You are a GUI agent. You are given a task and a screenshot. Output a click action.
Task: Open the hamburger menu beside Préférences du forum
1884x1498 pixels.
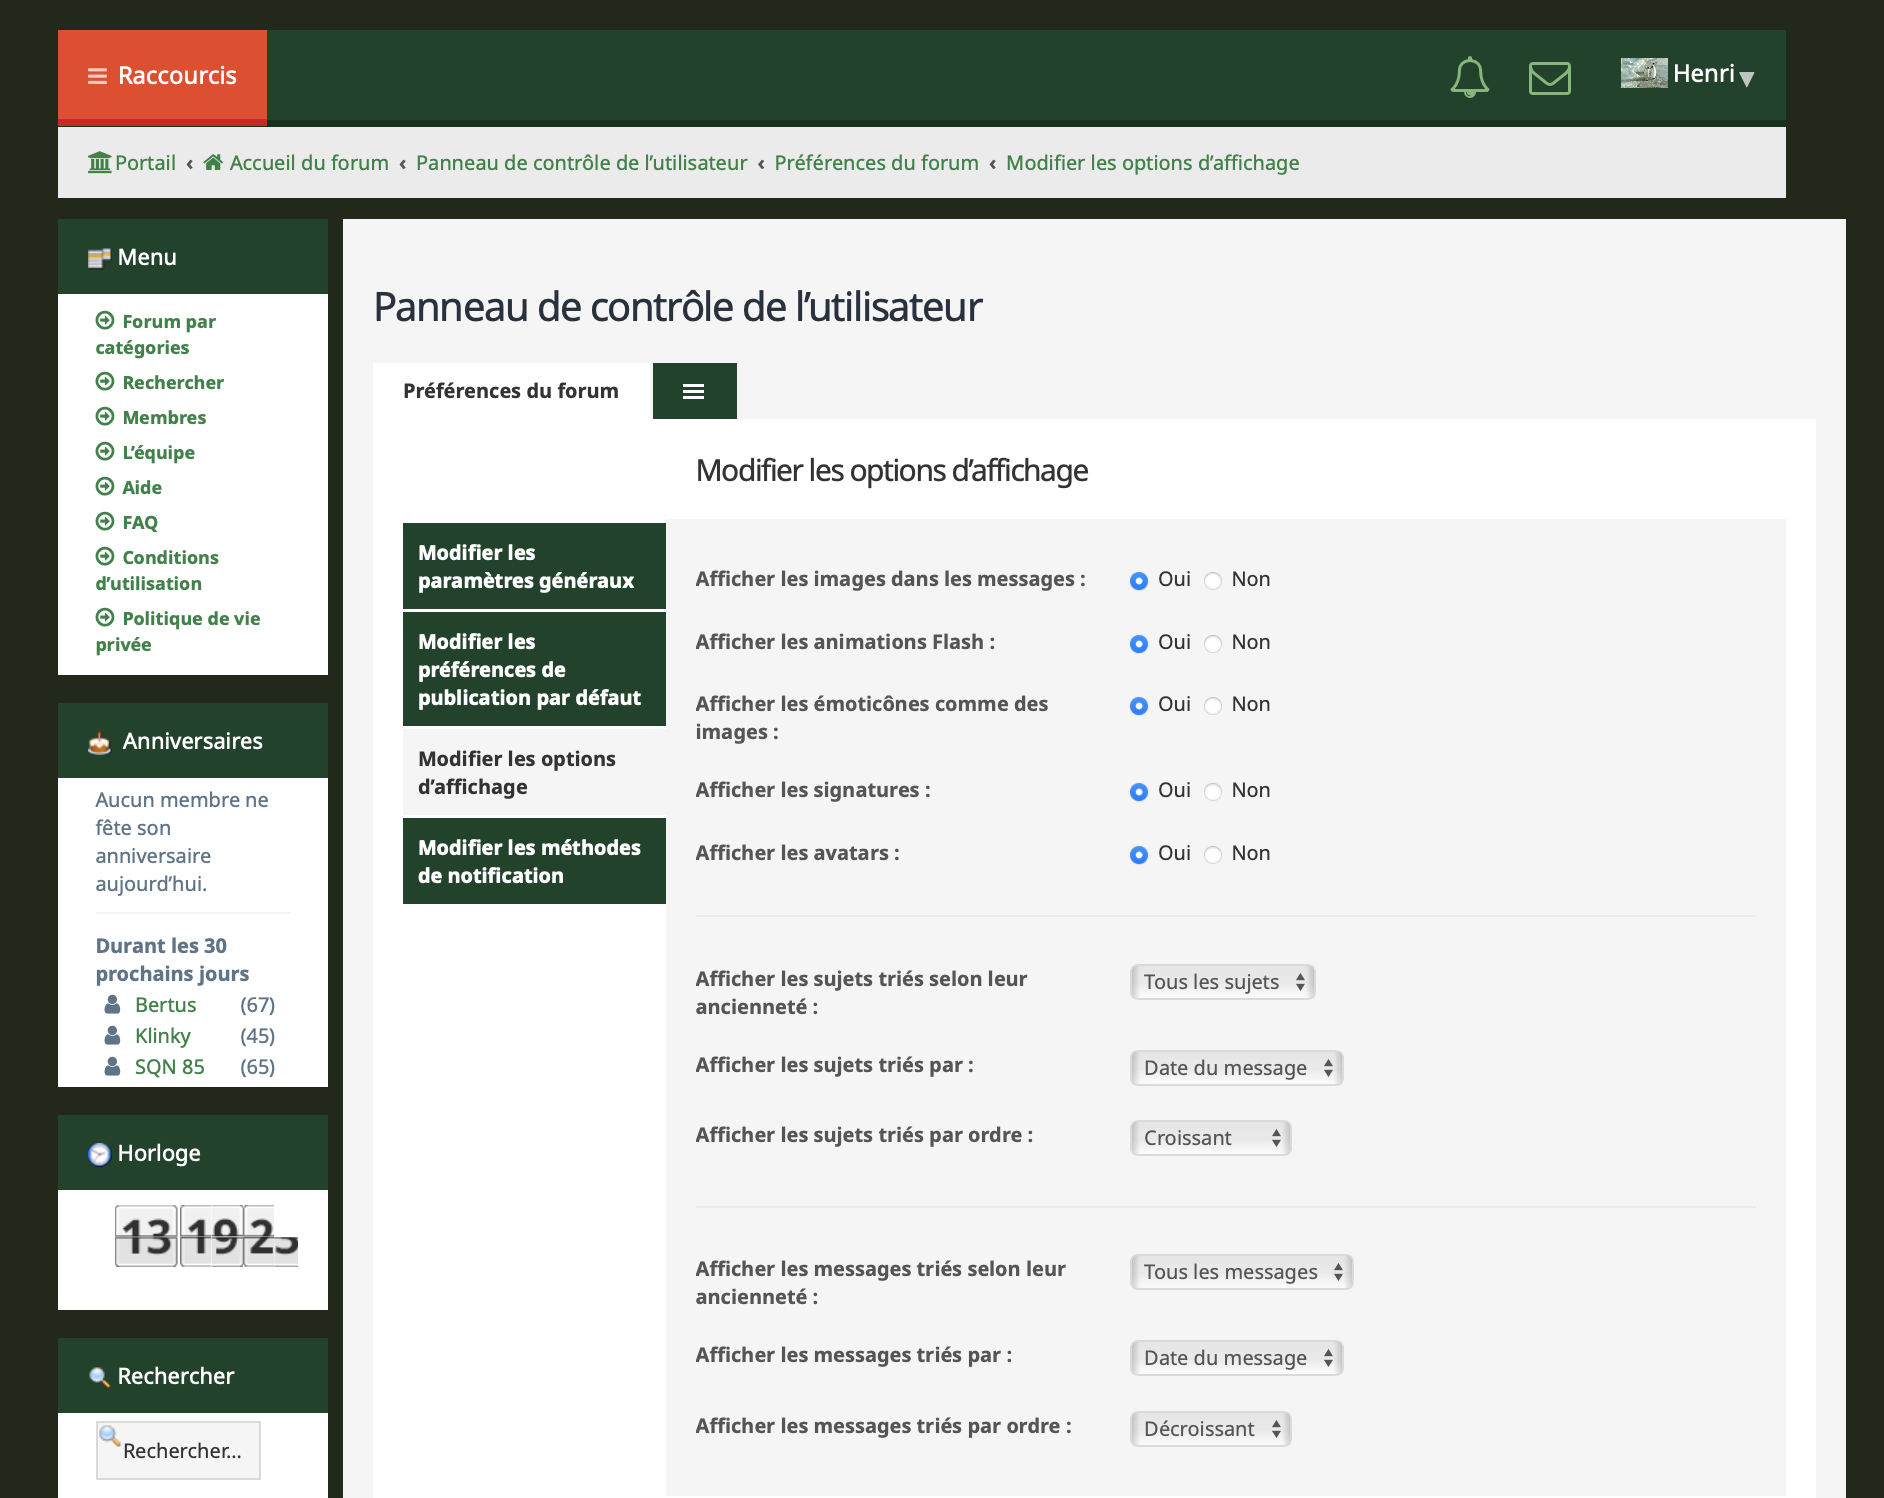pos(694,391)
